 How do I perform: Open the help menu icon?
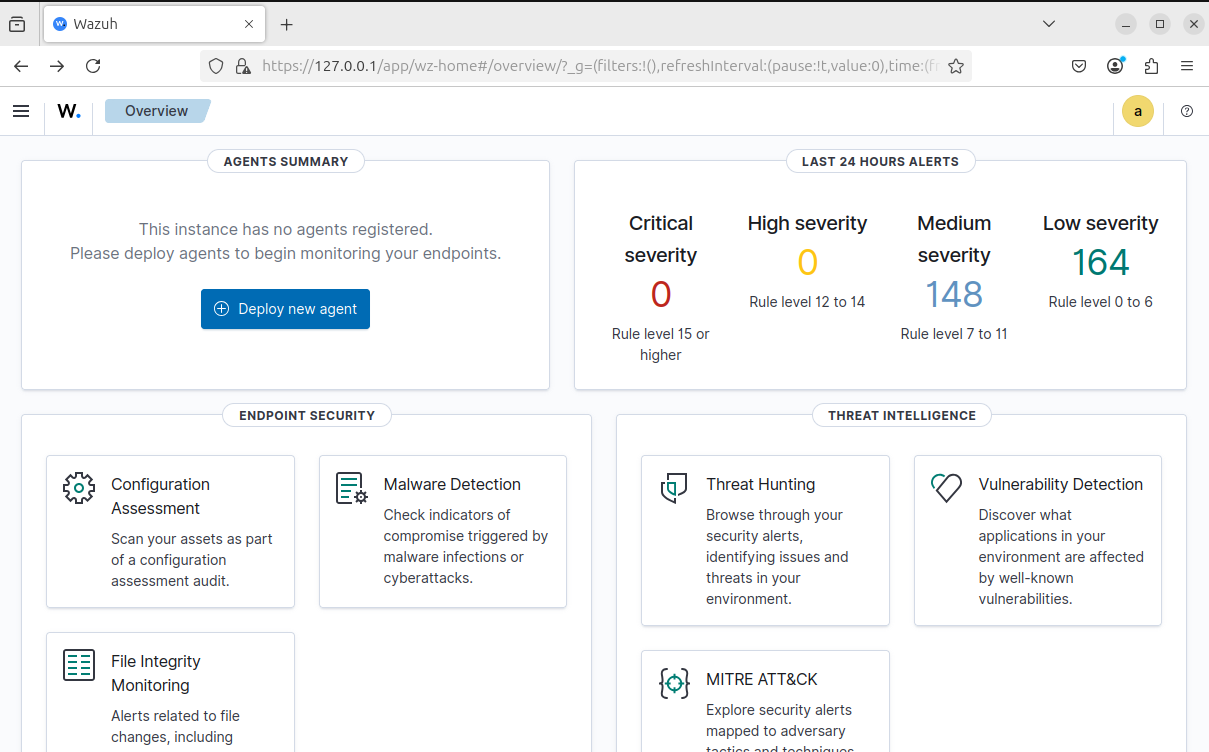[x=1187, y=111]
